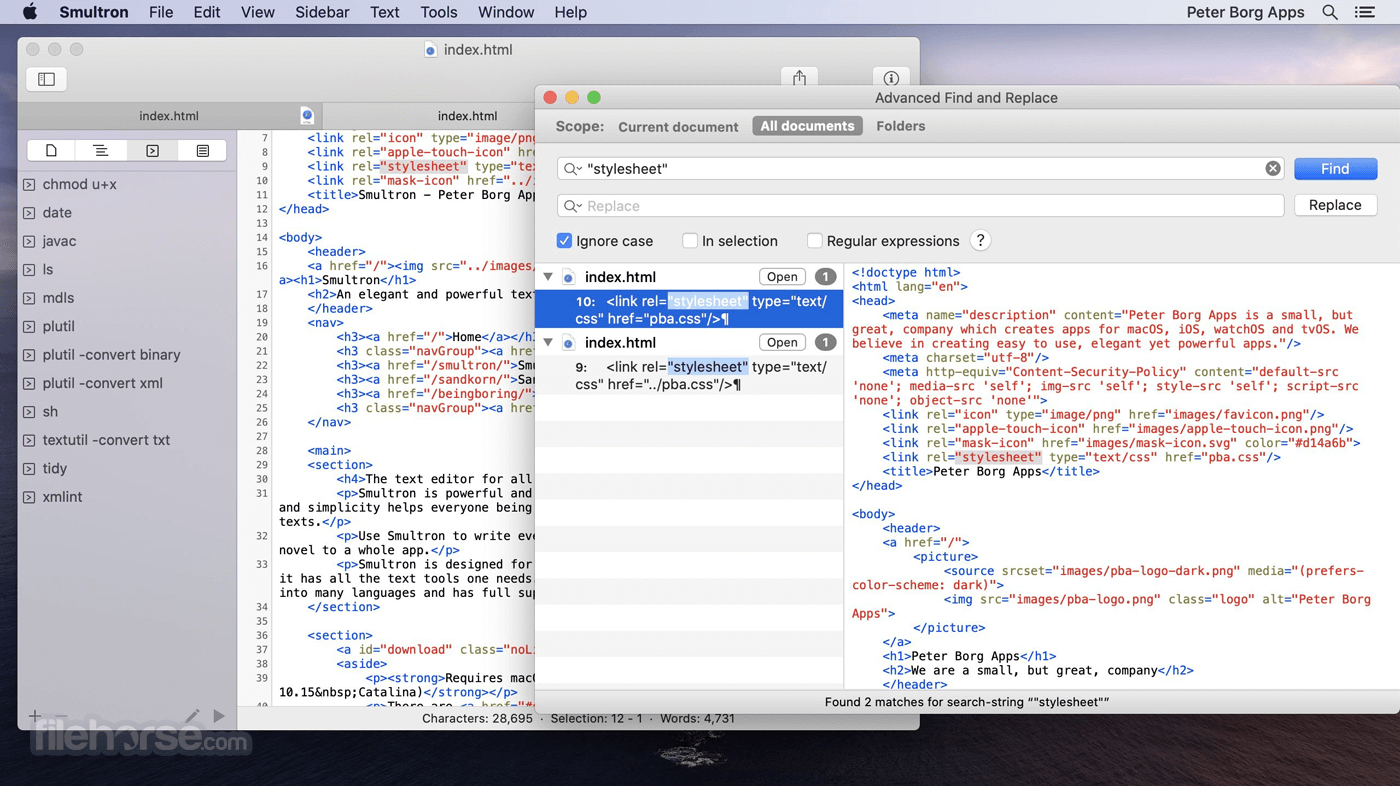Open the first index.html result

click(782, 277)
